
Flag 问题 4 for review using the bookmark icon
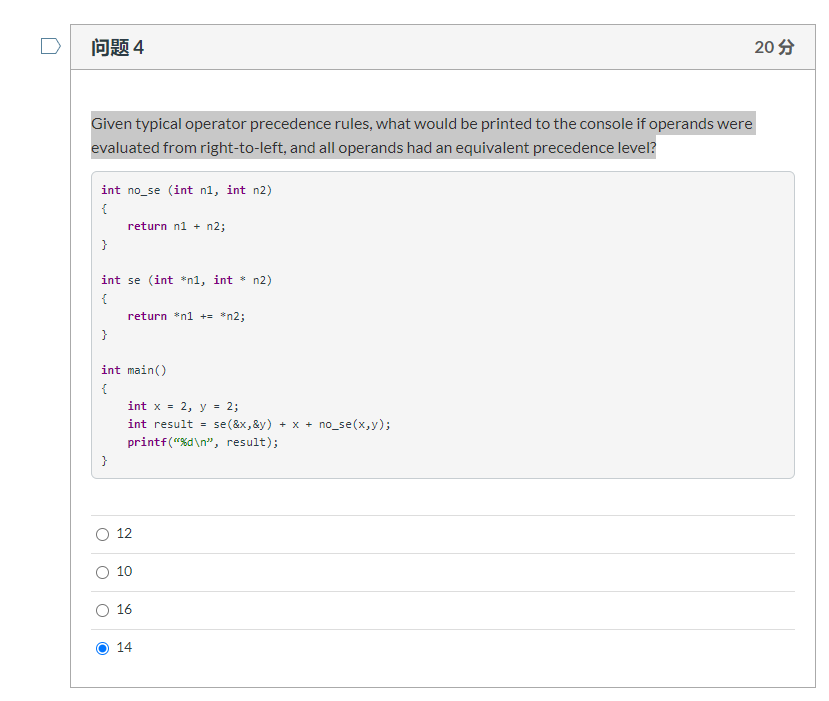click(49, 44)
